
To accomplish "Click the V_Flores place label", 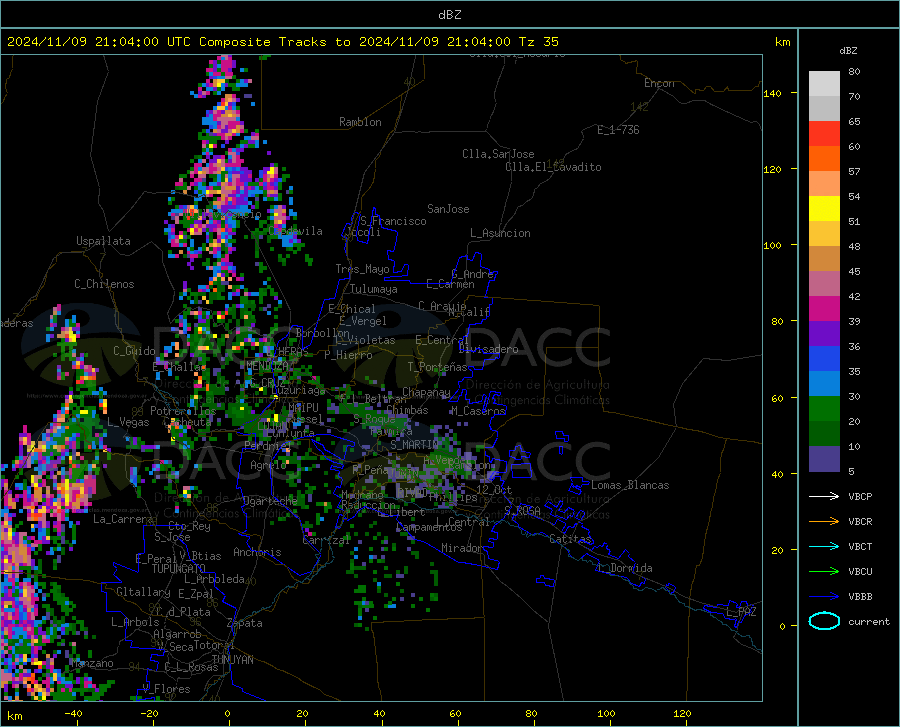I will pyautogui.click(x=166, y=689).
